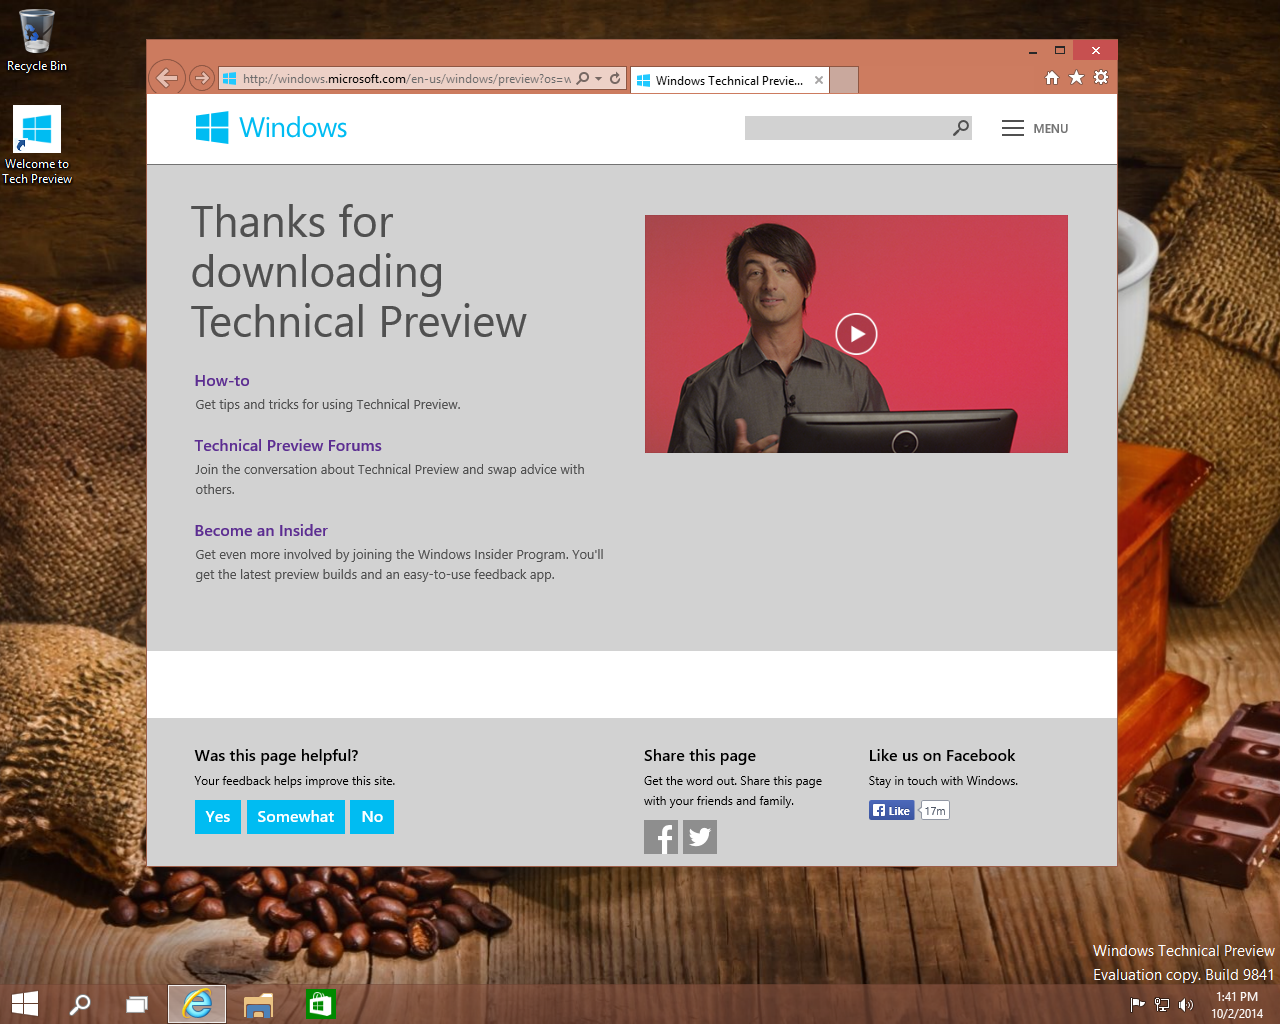
Task: Click the taskbar clock showing 1:41 PM
Action: coord(1237,1005)
